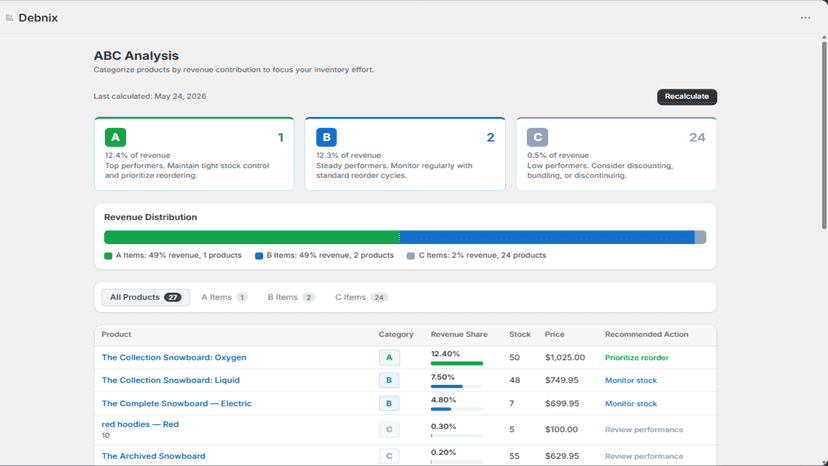Click the Product column header
This screenshot has height=466, width=828.
[116, 334]
